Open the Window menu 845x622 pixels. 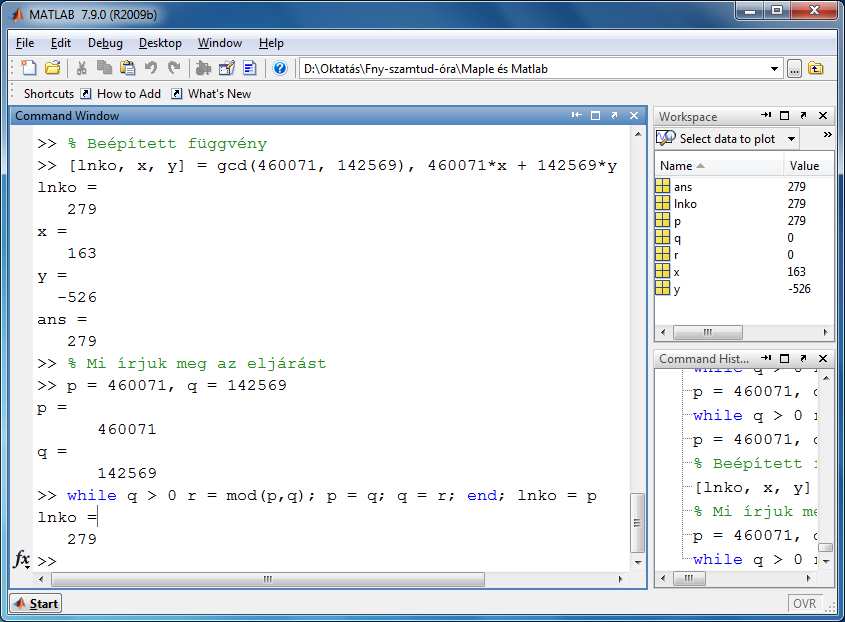220,43
